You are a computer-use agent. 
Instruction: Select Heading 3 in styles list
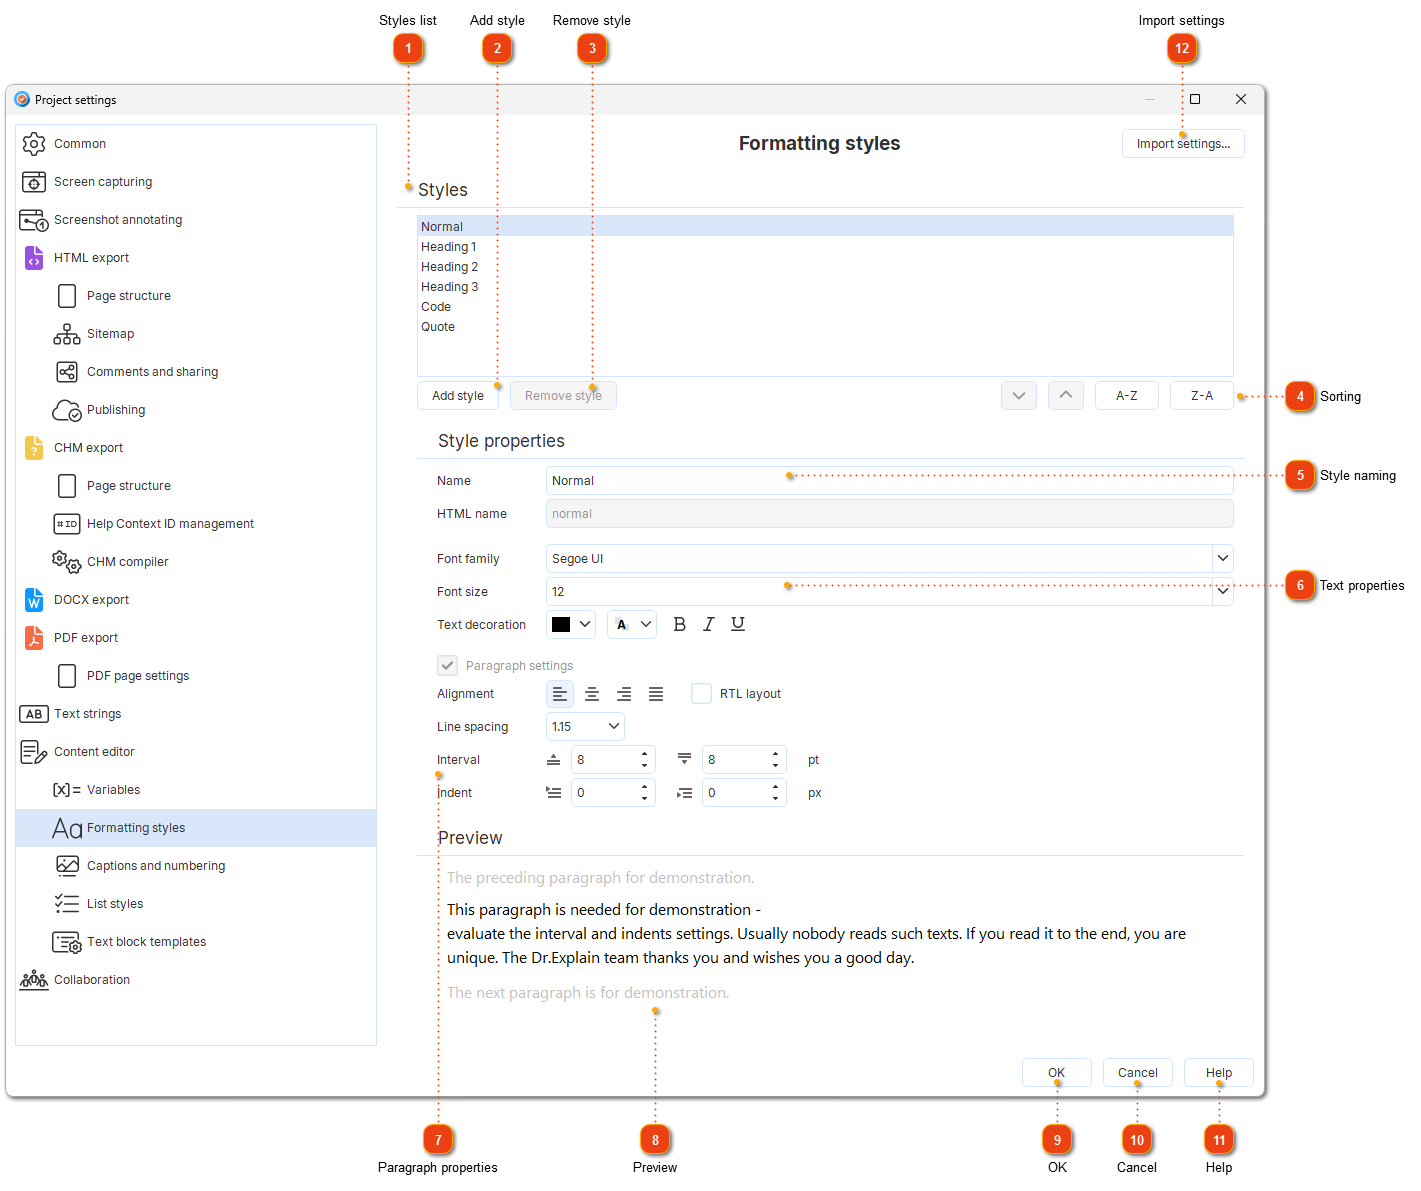[825, 287]
